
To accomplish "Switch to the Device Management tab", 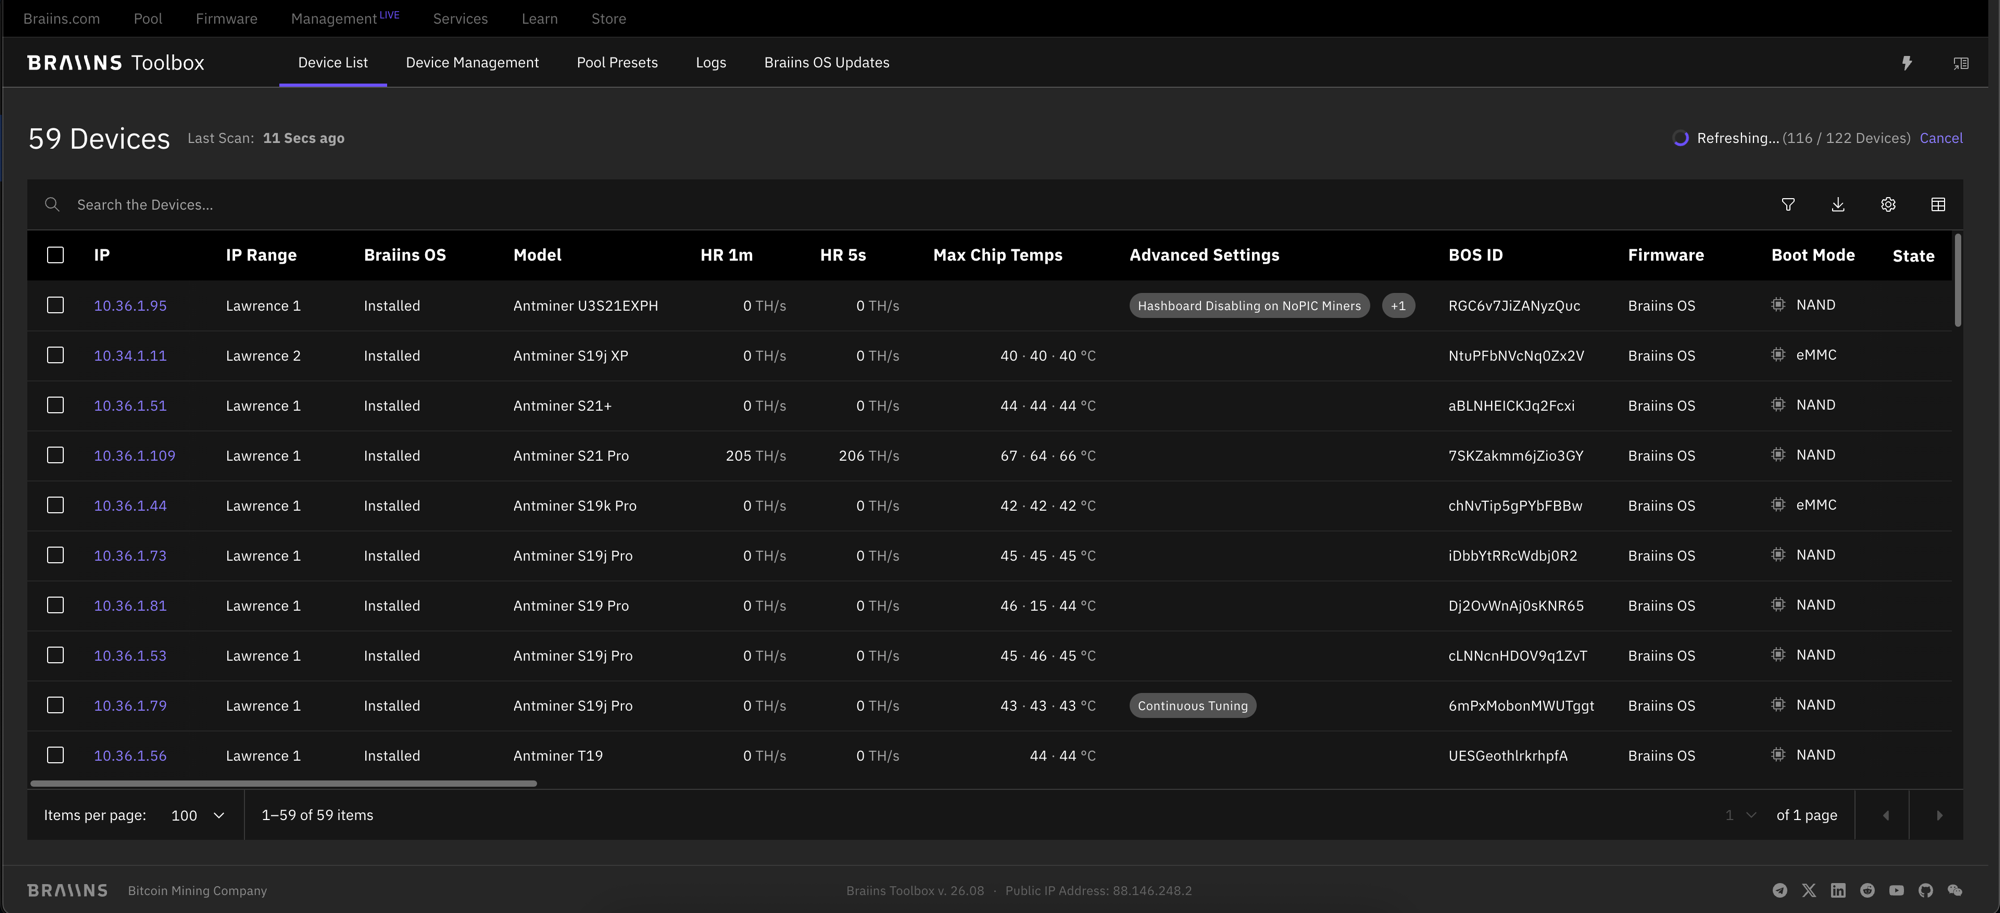I will coord(472,62).
